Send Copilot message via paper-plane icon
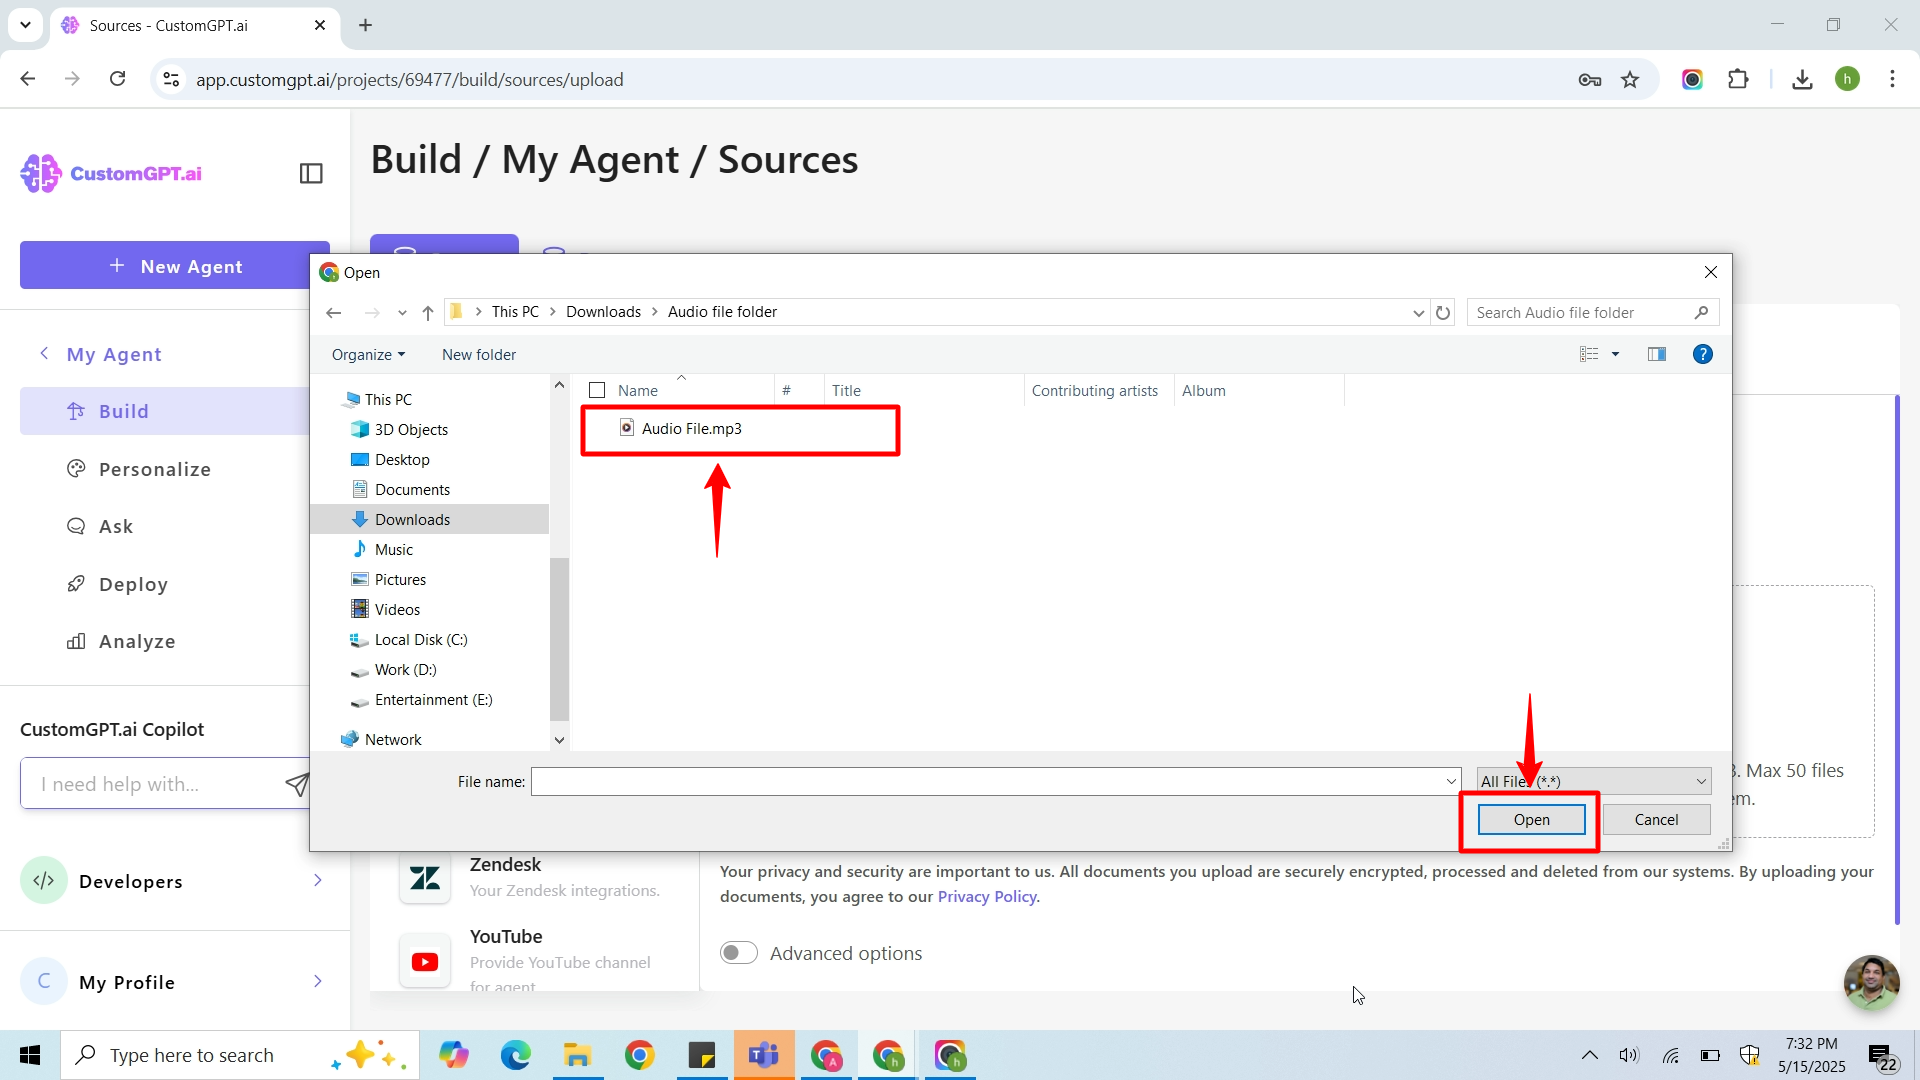The width and height of the screenshot is (1920, 1080). pyautogui.click(x=297, y=784)
